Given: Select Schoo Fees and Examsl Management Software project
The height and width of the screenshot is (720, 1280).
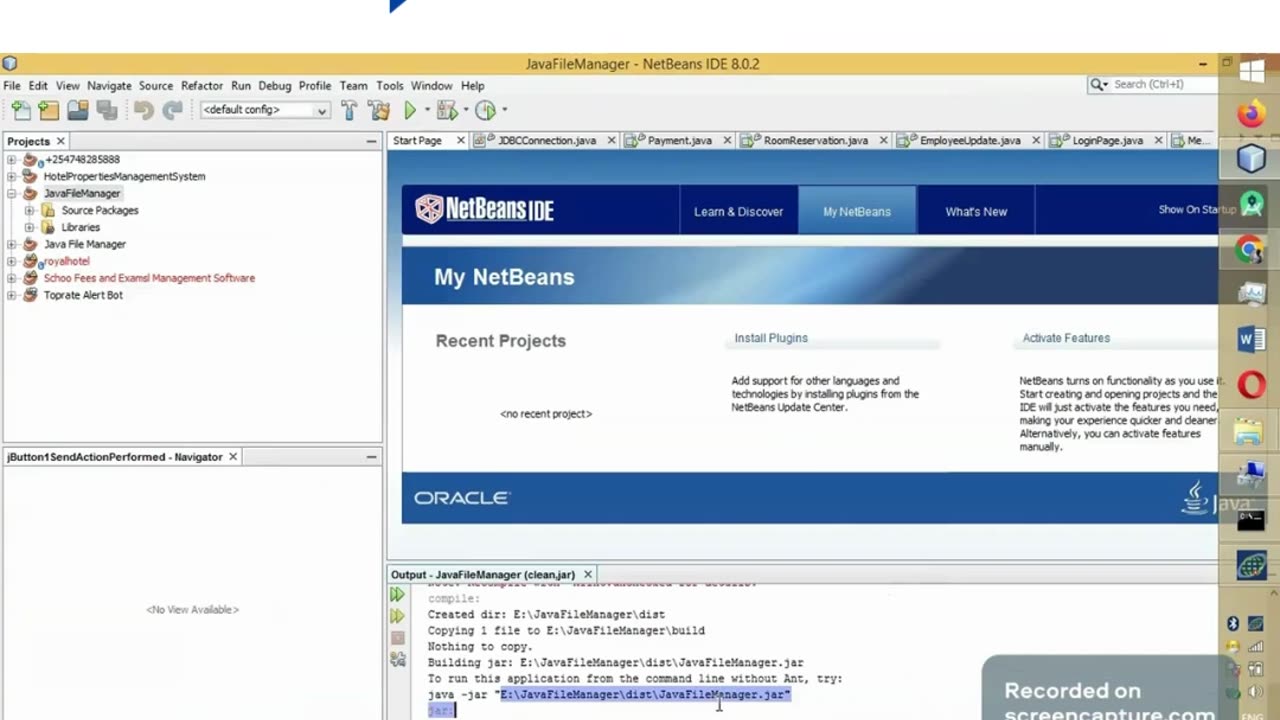Looking at the screenshot, I should 149,278.
